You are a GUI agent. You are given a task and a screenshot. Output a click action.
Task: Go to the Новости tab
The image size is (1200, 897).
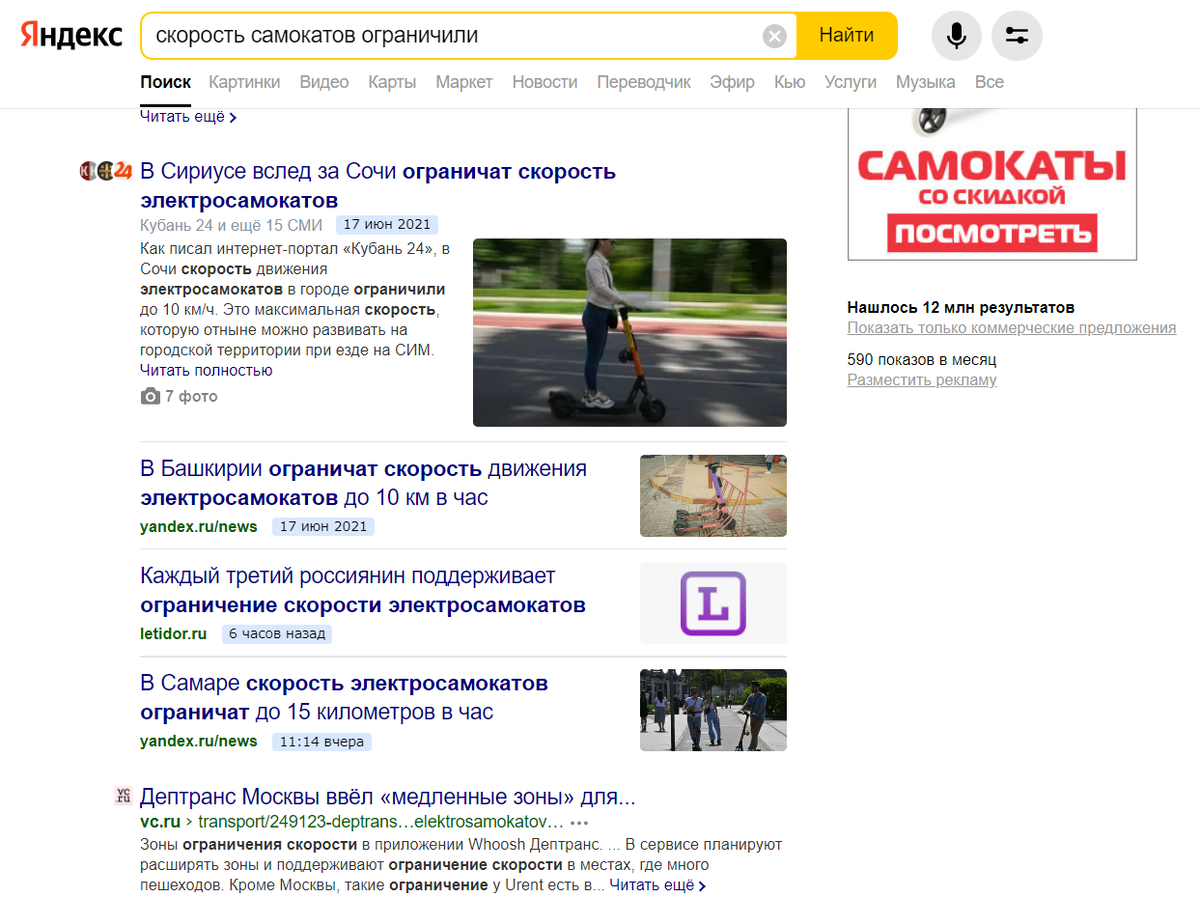click(x=545, y=82)
